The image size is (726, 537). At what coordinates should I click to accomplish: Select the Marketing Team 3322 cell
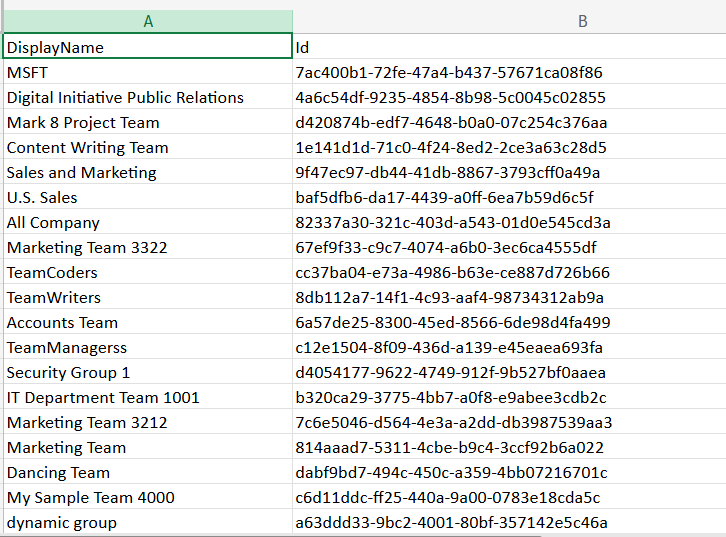148,247
